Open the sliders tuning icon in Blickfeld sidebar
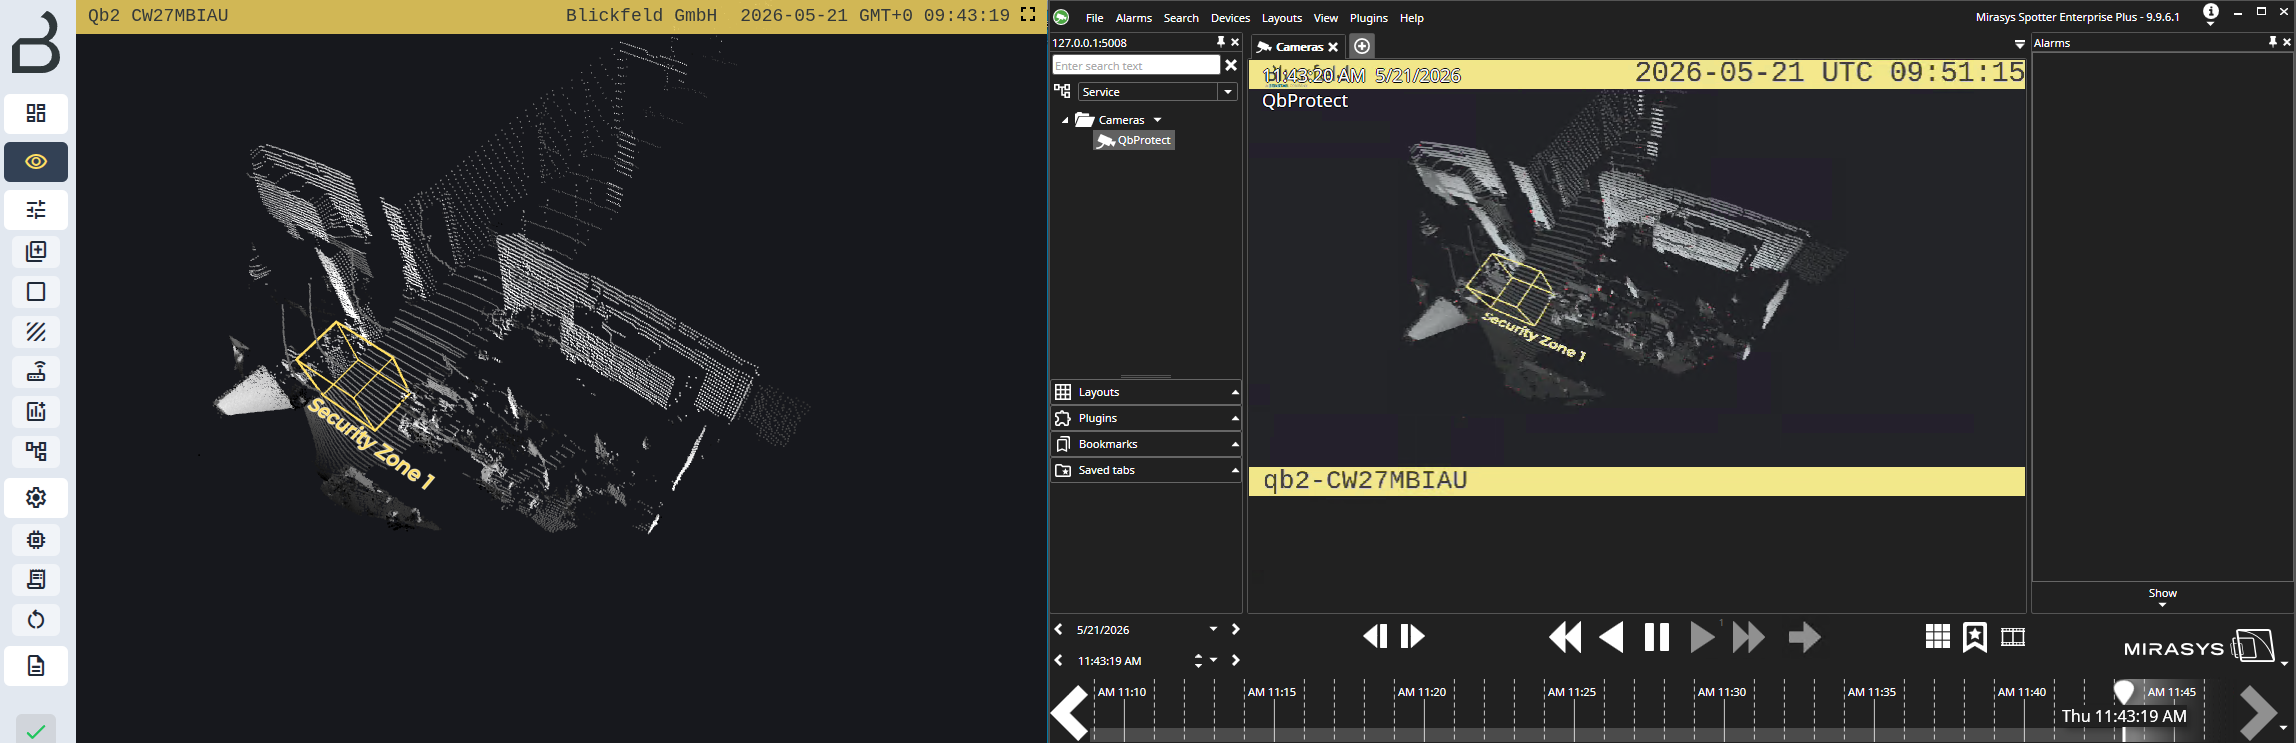This screenshot has height=743, width=2296. tap(36, 209)
